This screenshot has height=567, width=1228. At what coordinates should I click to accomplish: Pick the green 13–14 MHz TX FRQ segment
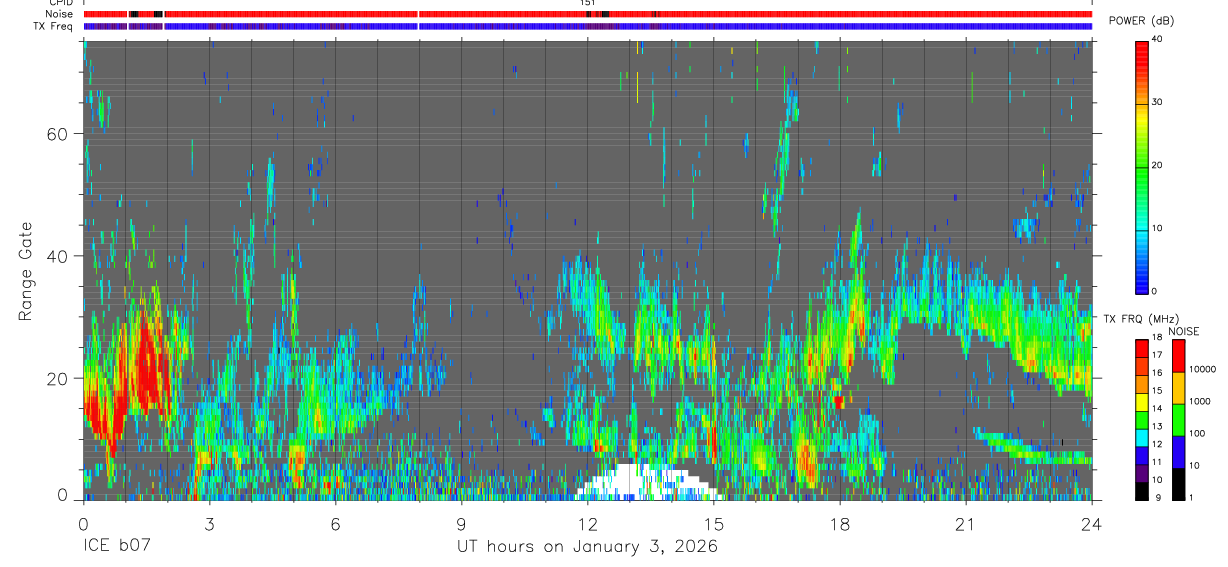1141,420
